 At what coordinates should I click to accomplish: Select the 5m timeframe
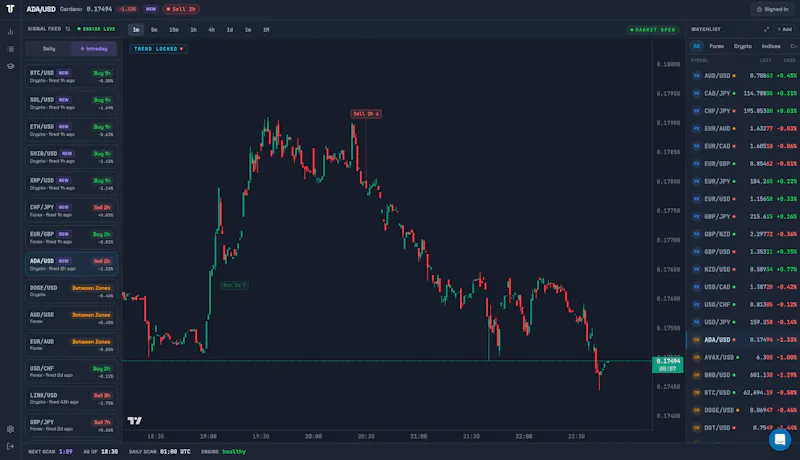154,30
